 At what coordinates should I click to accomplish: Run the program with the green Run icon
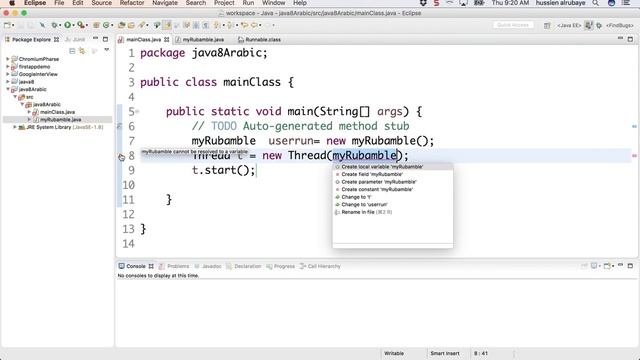point(67,25)
